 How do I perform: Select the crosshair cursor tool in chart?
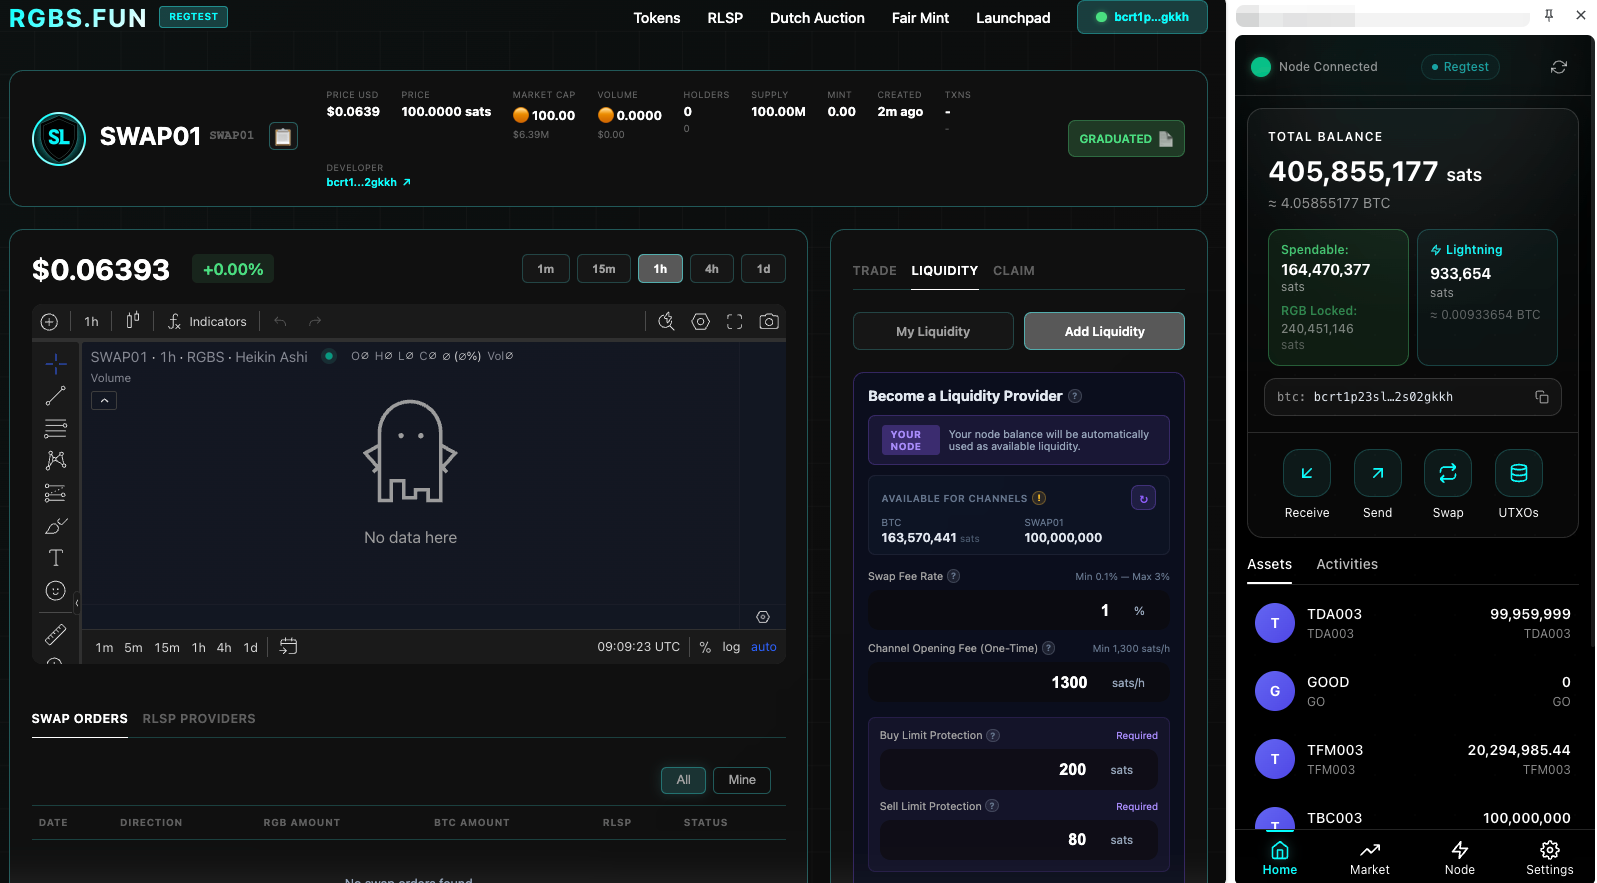[x=56, y=363]
